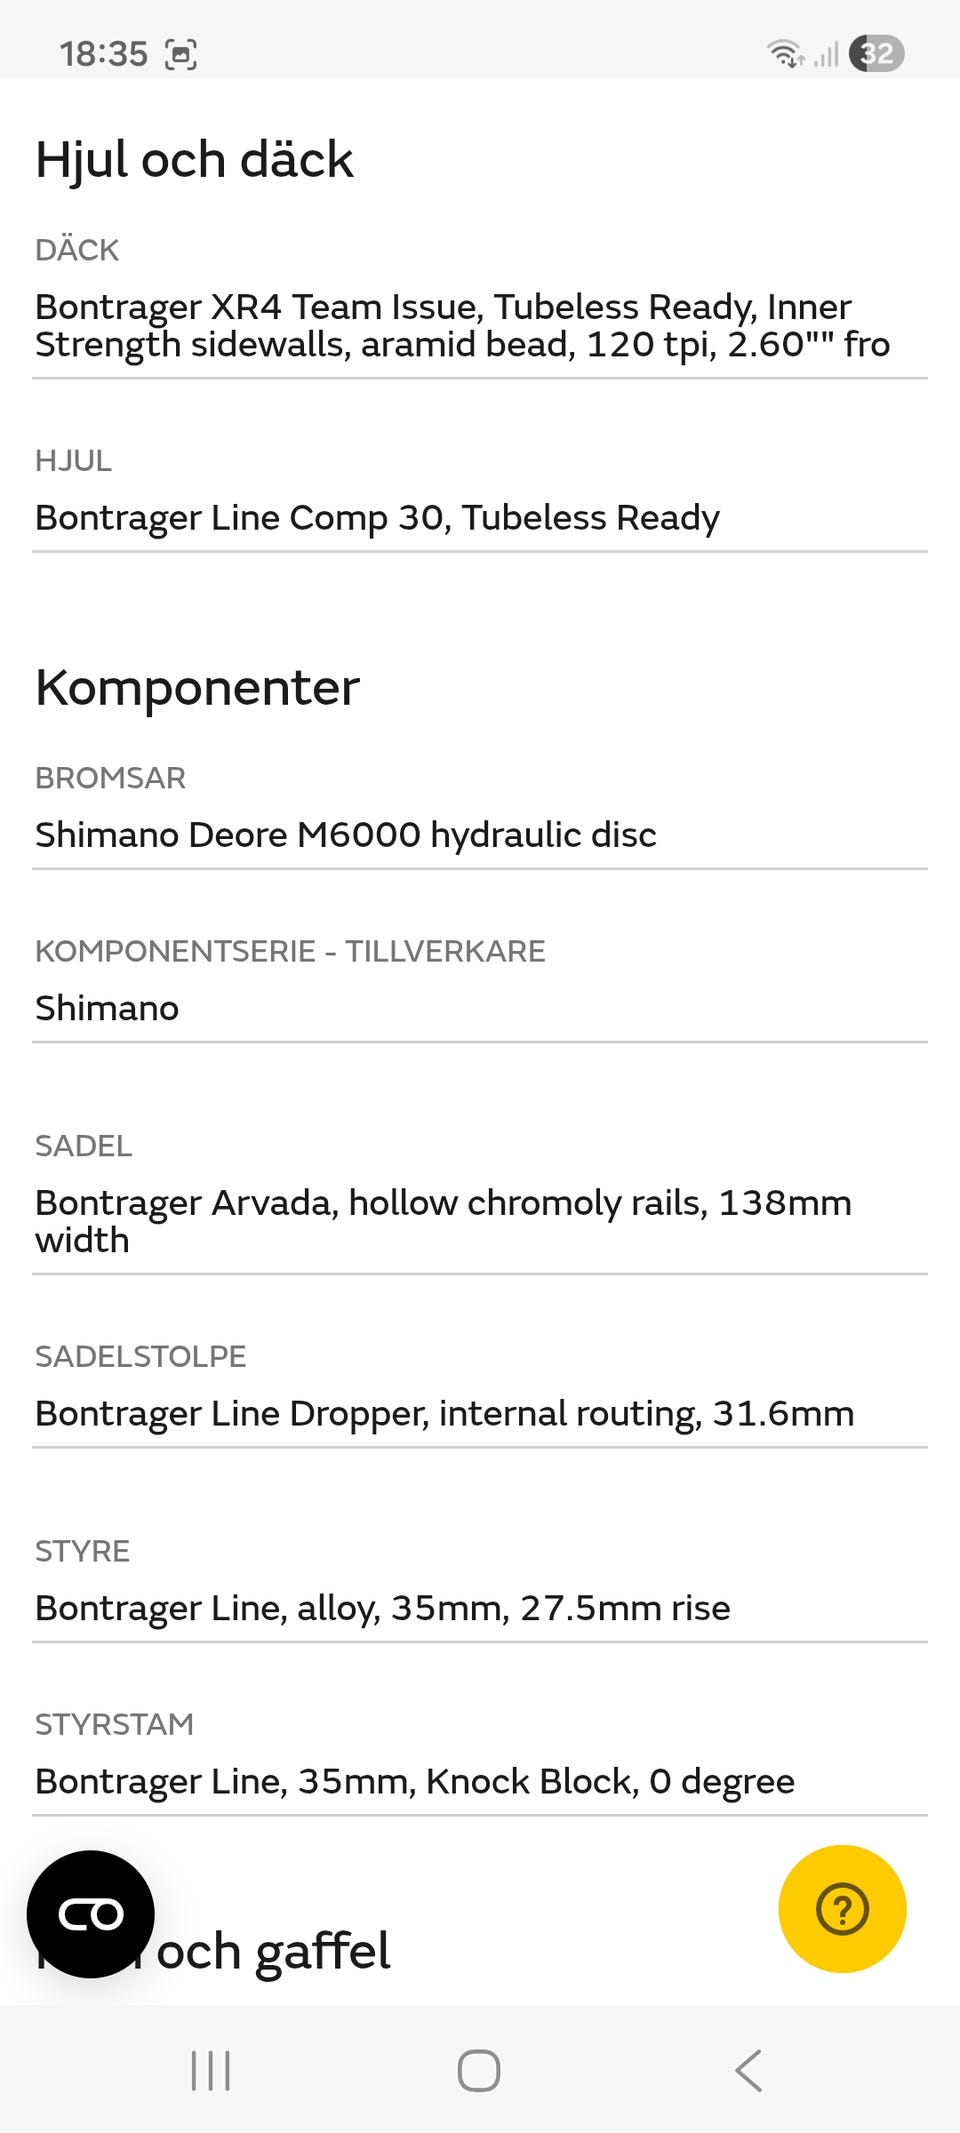This screenshot has width=960, height=2133.
Task: Select the Bontrager Line Dropper seatpost entry
Action: click(444, 1414)
